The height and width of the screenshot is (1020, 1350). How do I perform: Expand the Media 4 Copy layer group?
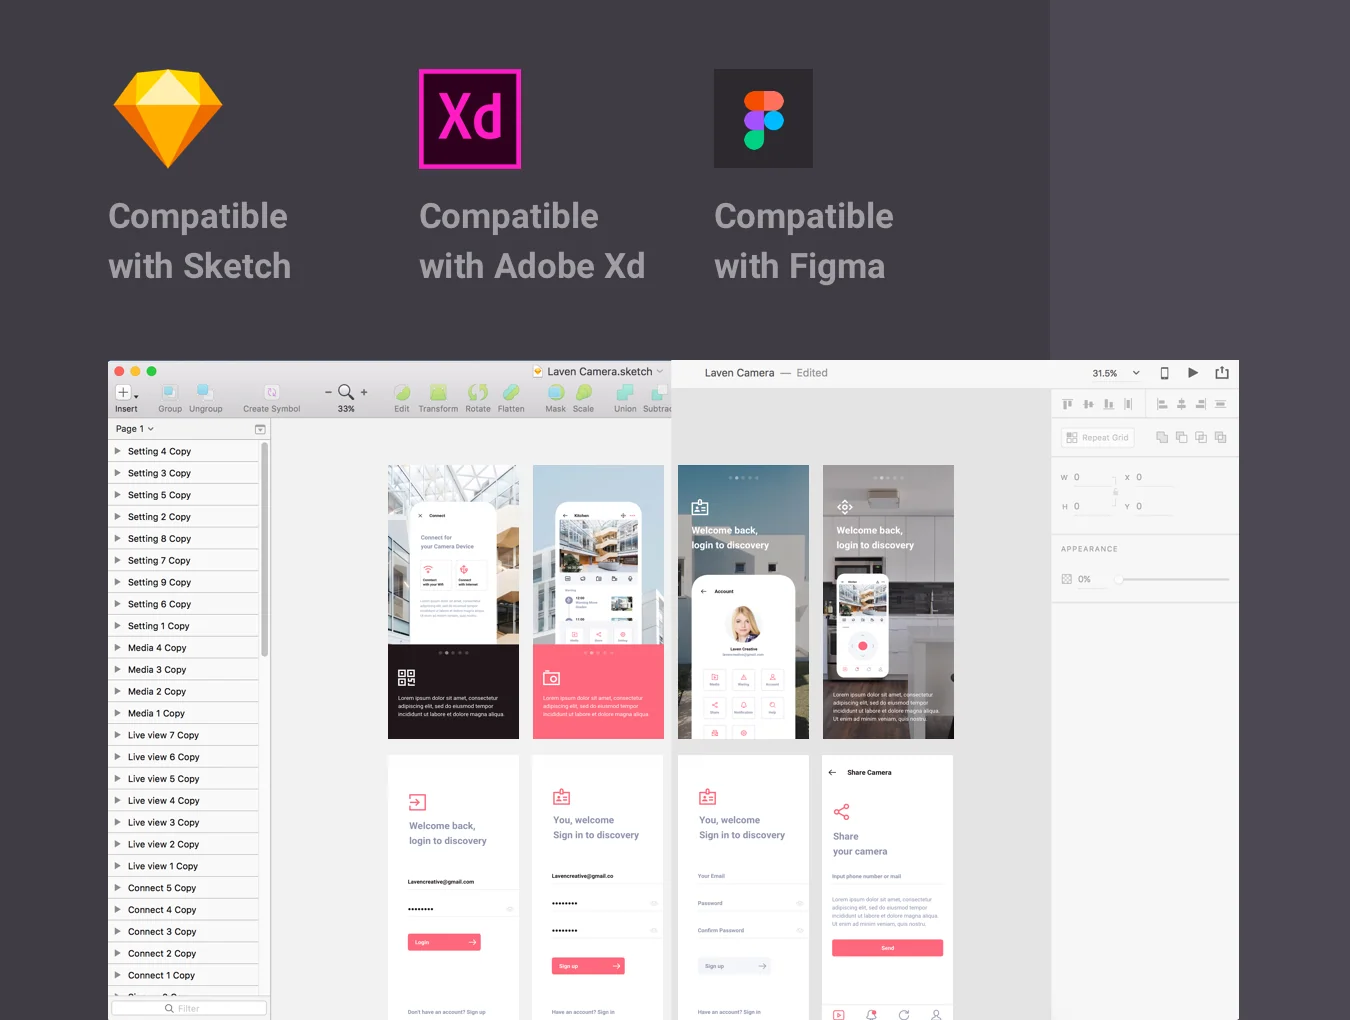point(118,648)
